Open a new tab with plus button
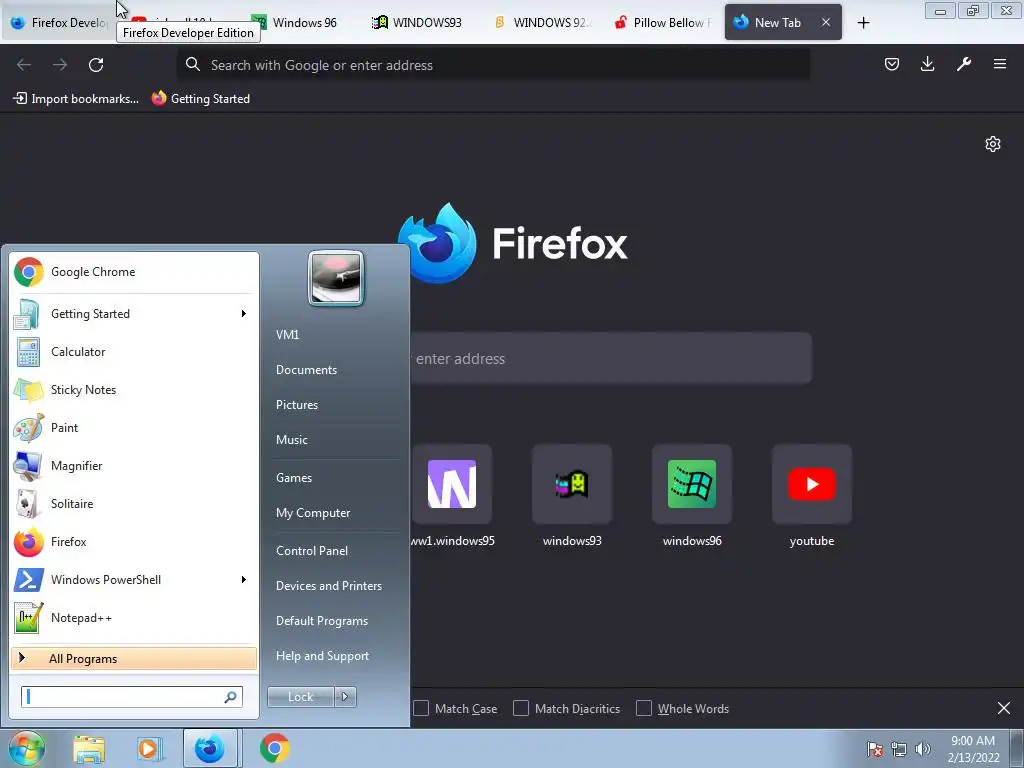 (863, 23)
